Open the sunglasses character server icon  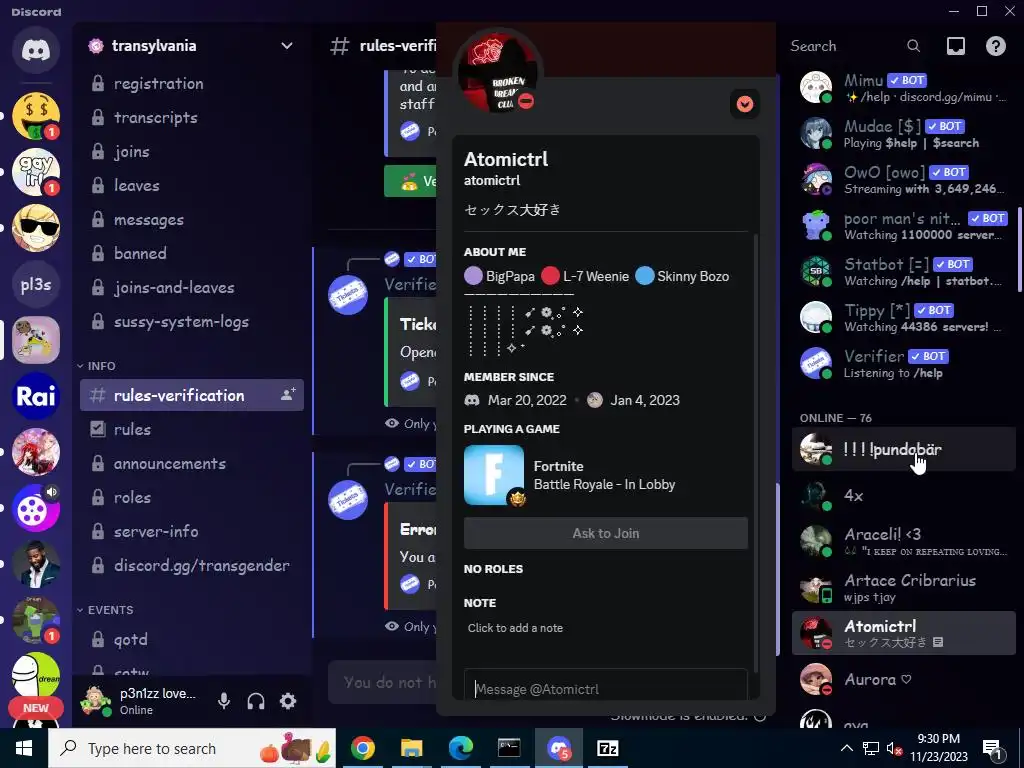tap(36, 228)
